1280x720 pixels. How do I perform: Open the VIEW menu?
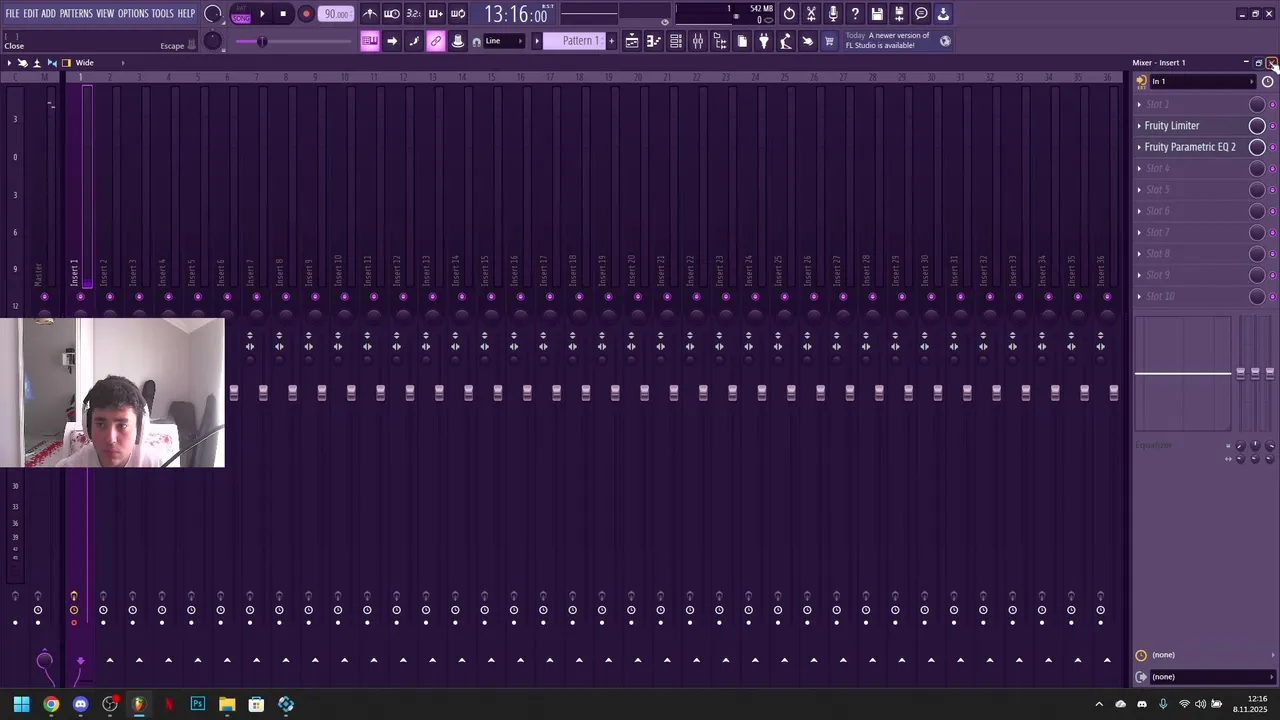click(x=105, y=14)
